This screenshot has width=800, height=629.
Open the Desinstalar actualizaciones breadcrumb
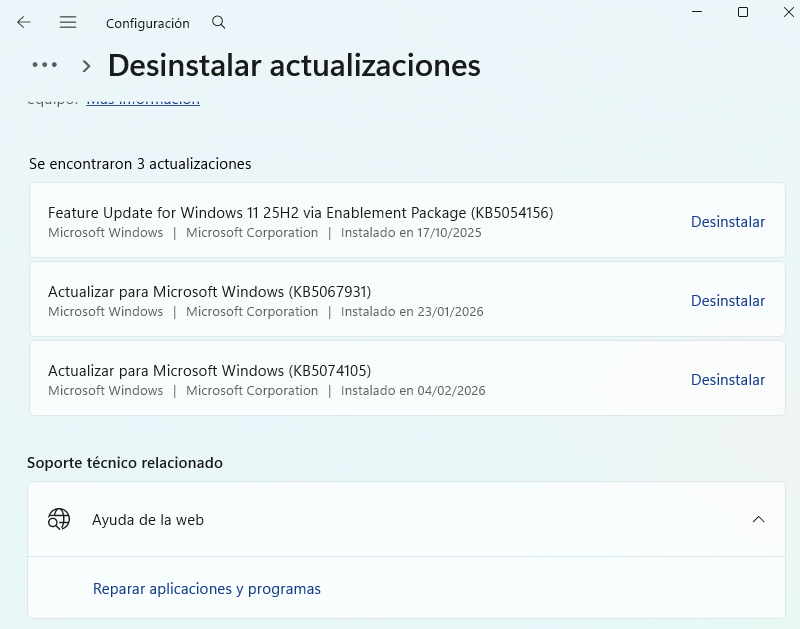(294, 66)
